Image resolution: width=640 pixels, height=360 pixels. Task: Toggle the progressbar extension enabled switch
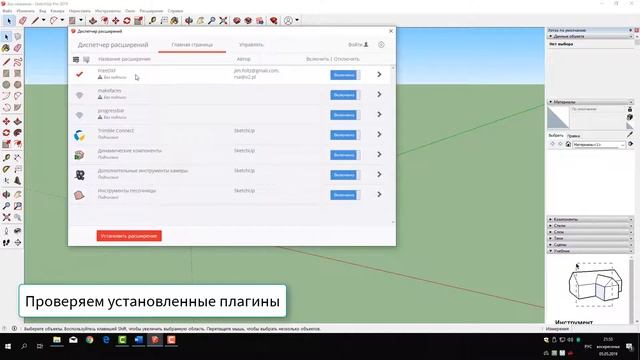[345, 115]
